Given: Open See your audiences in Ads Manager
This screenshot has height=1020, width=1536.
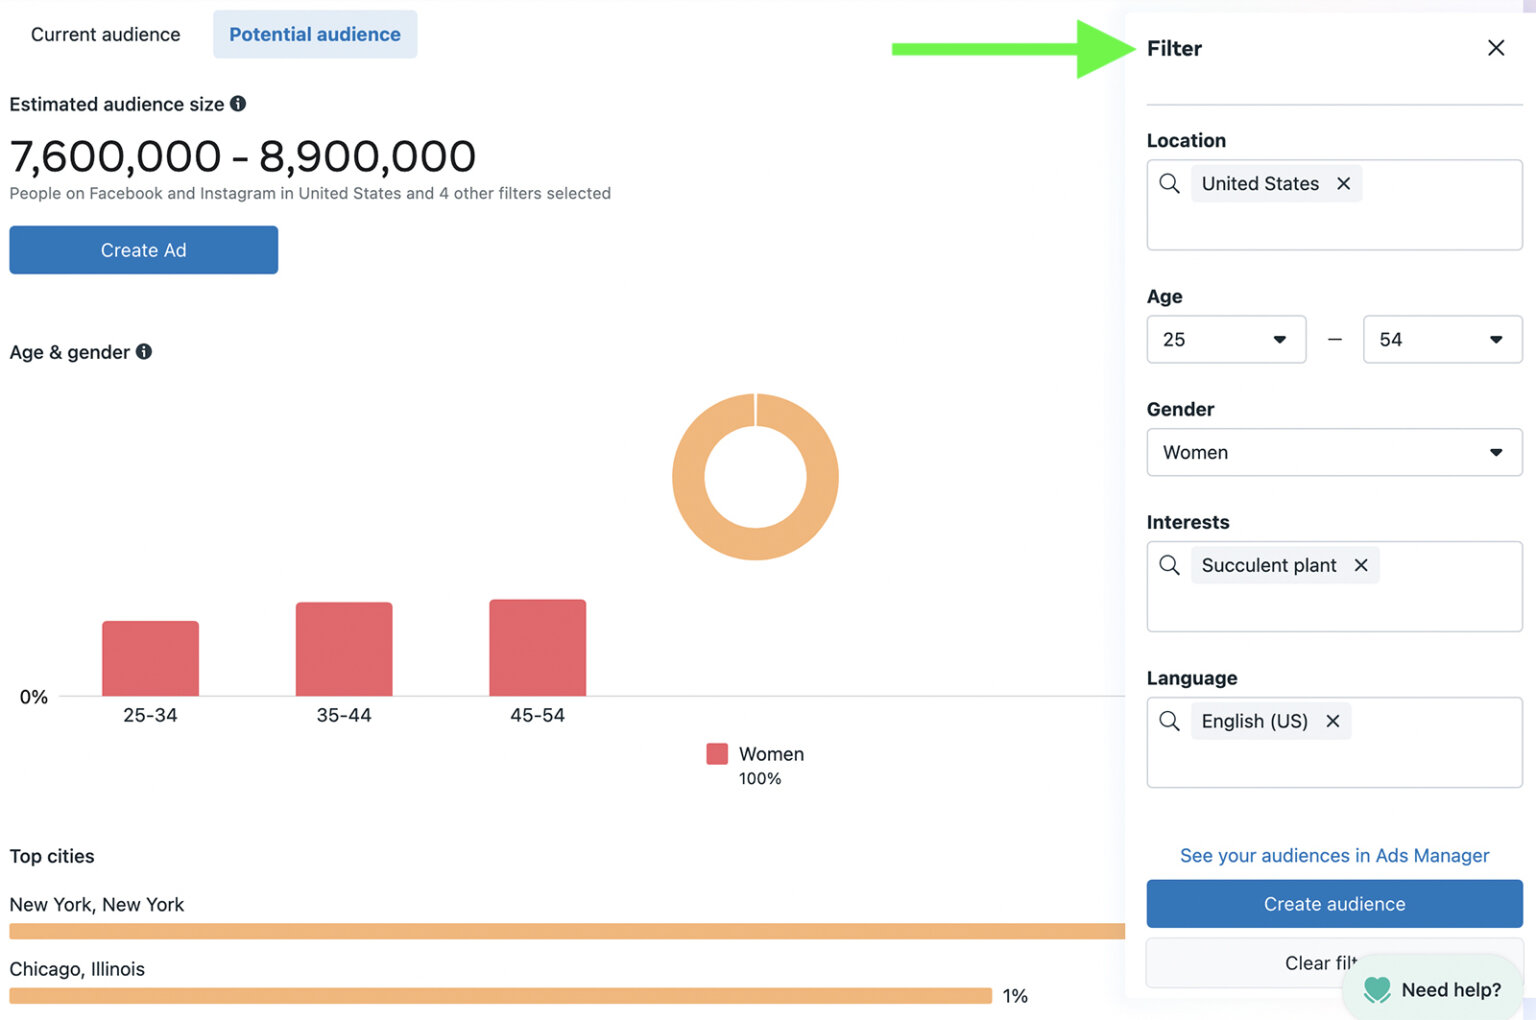Looking at the screenshot, I should coord(1333,855).
